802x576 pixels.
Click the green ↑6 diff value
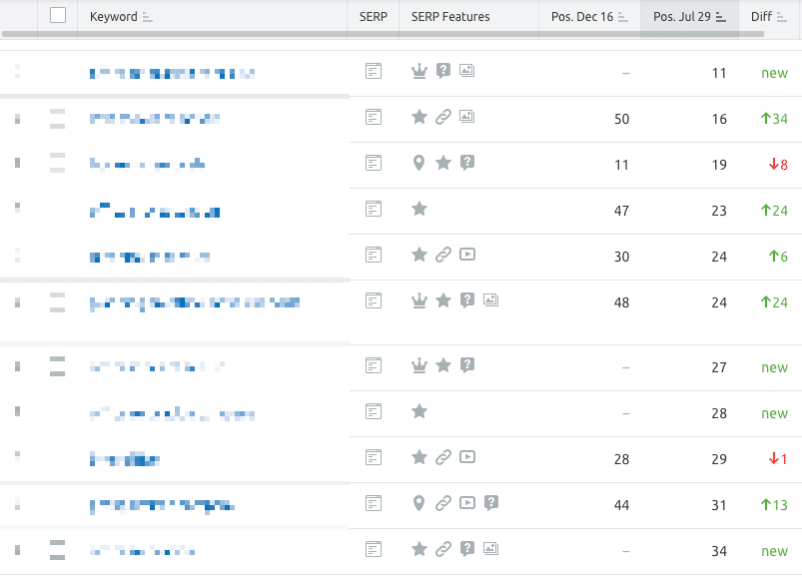(778, 257)
